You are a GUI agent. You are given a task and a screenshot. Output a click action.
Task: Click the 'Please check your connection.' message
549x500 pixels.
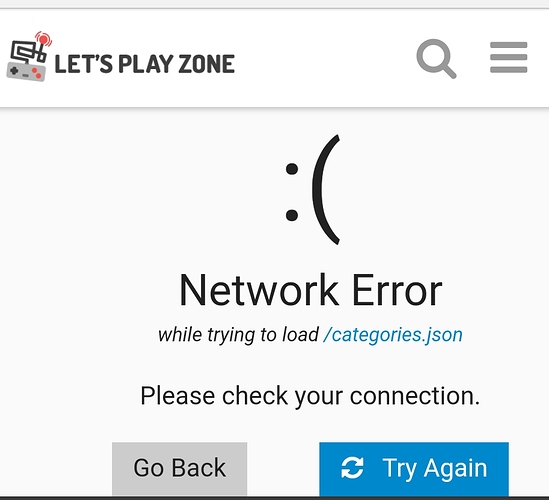tap(310, 396)
